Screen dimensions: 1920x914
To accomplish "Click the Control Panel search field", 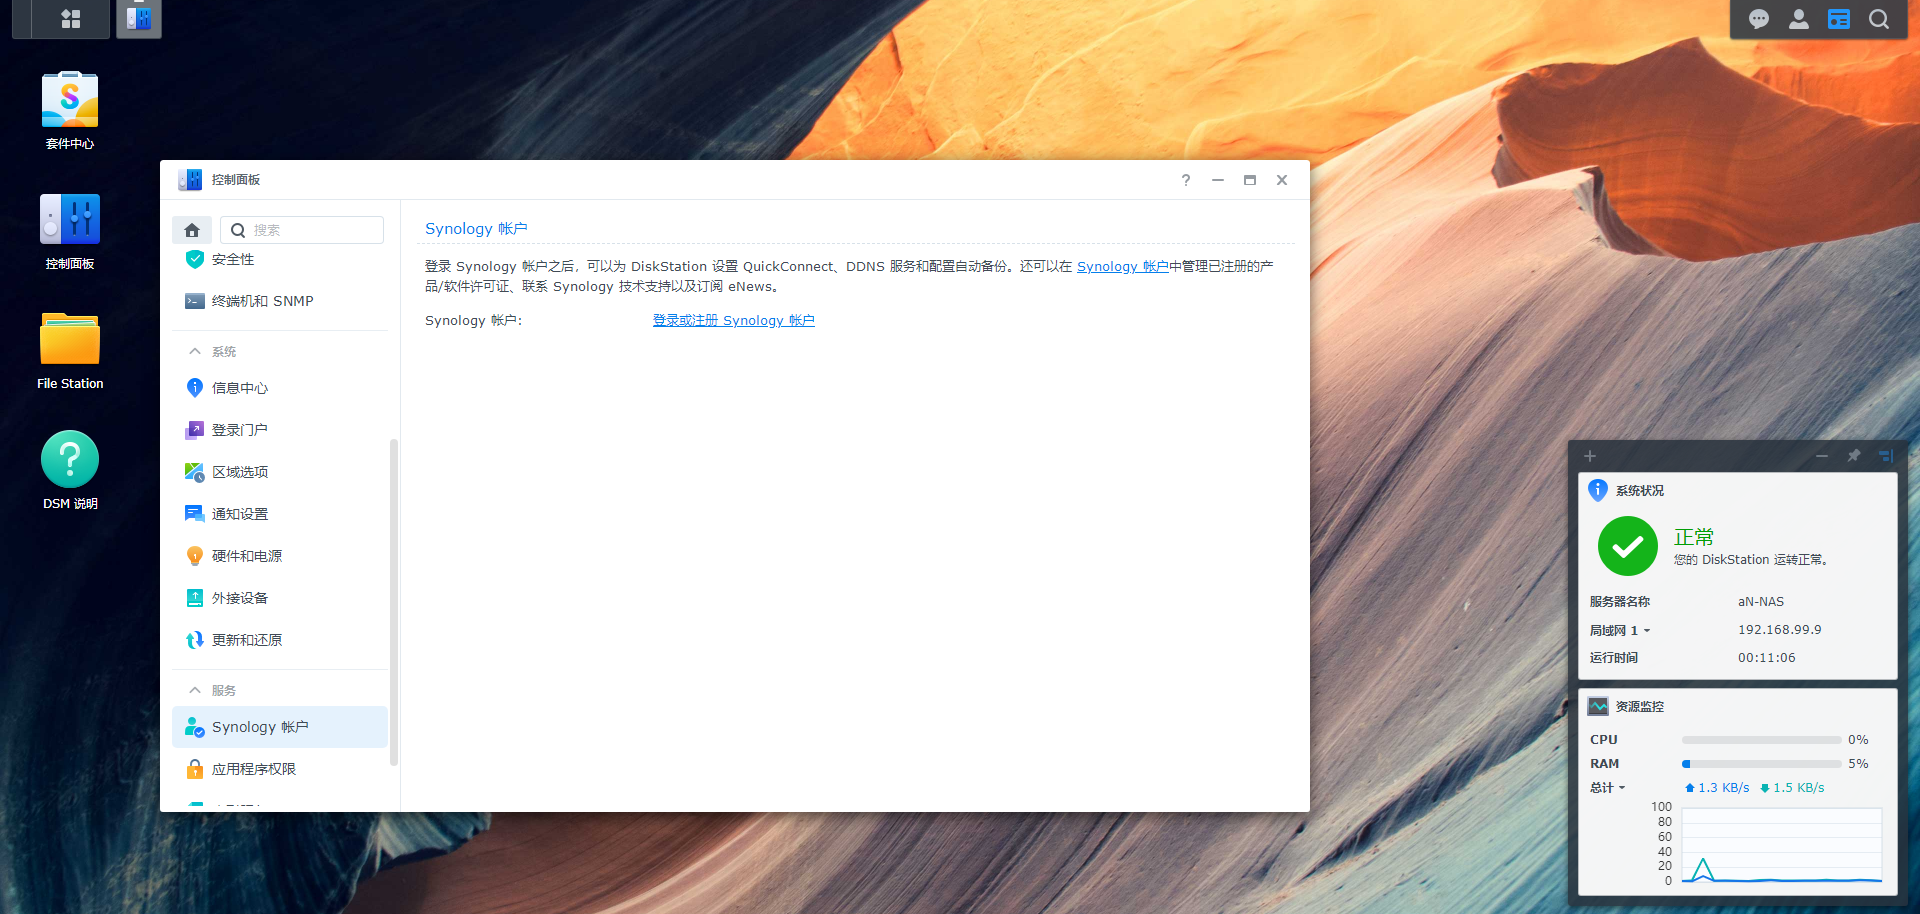I will 302,230.
